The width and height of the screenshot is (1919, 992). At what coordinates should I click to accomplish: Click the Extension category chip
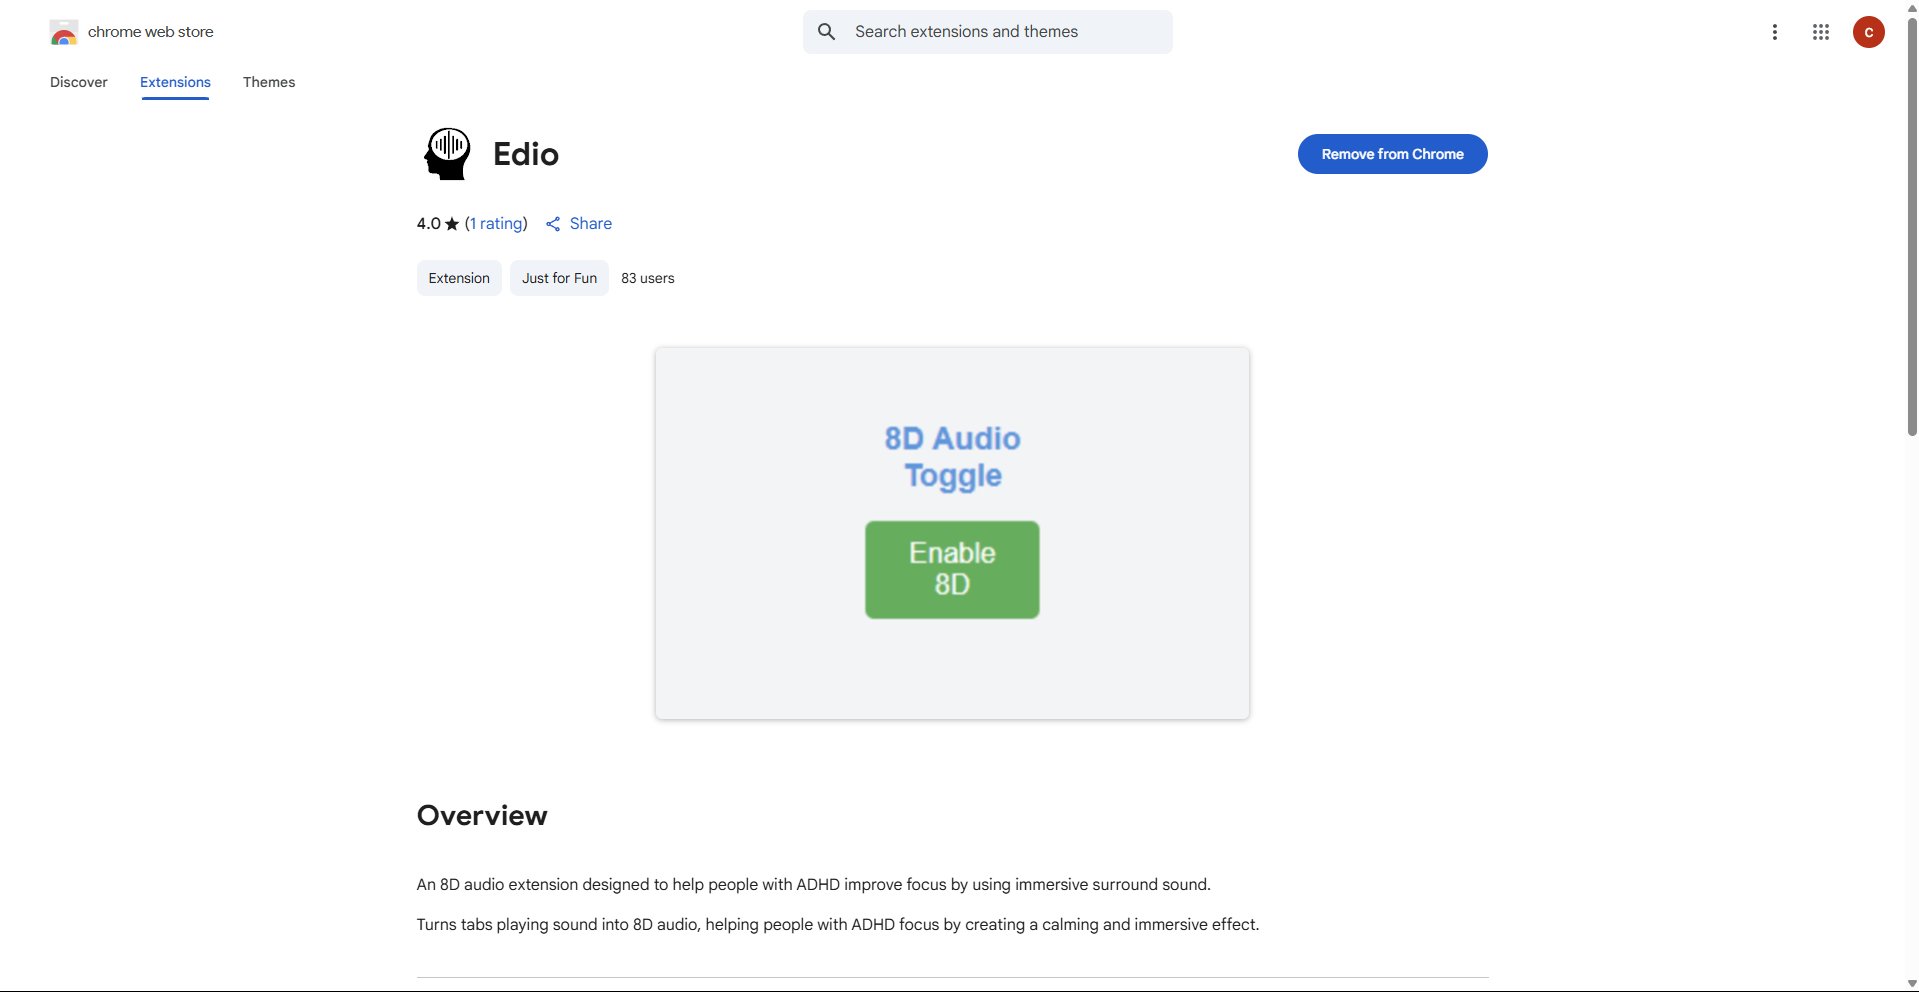point(459,278)
